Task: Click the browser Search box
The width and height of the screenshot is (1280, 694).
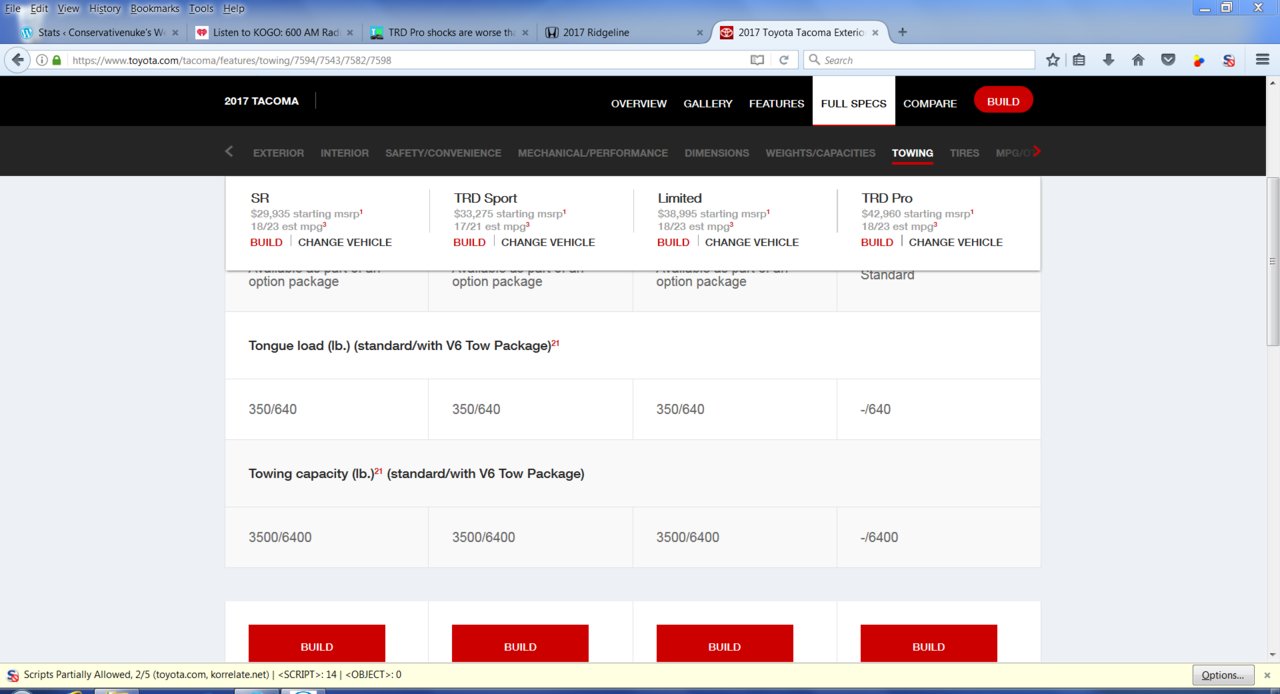Action: 918,60
